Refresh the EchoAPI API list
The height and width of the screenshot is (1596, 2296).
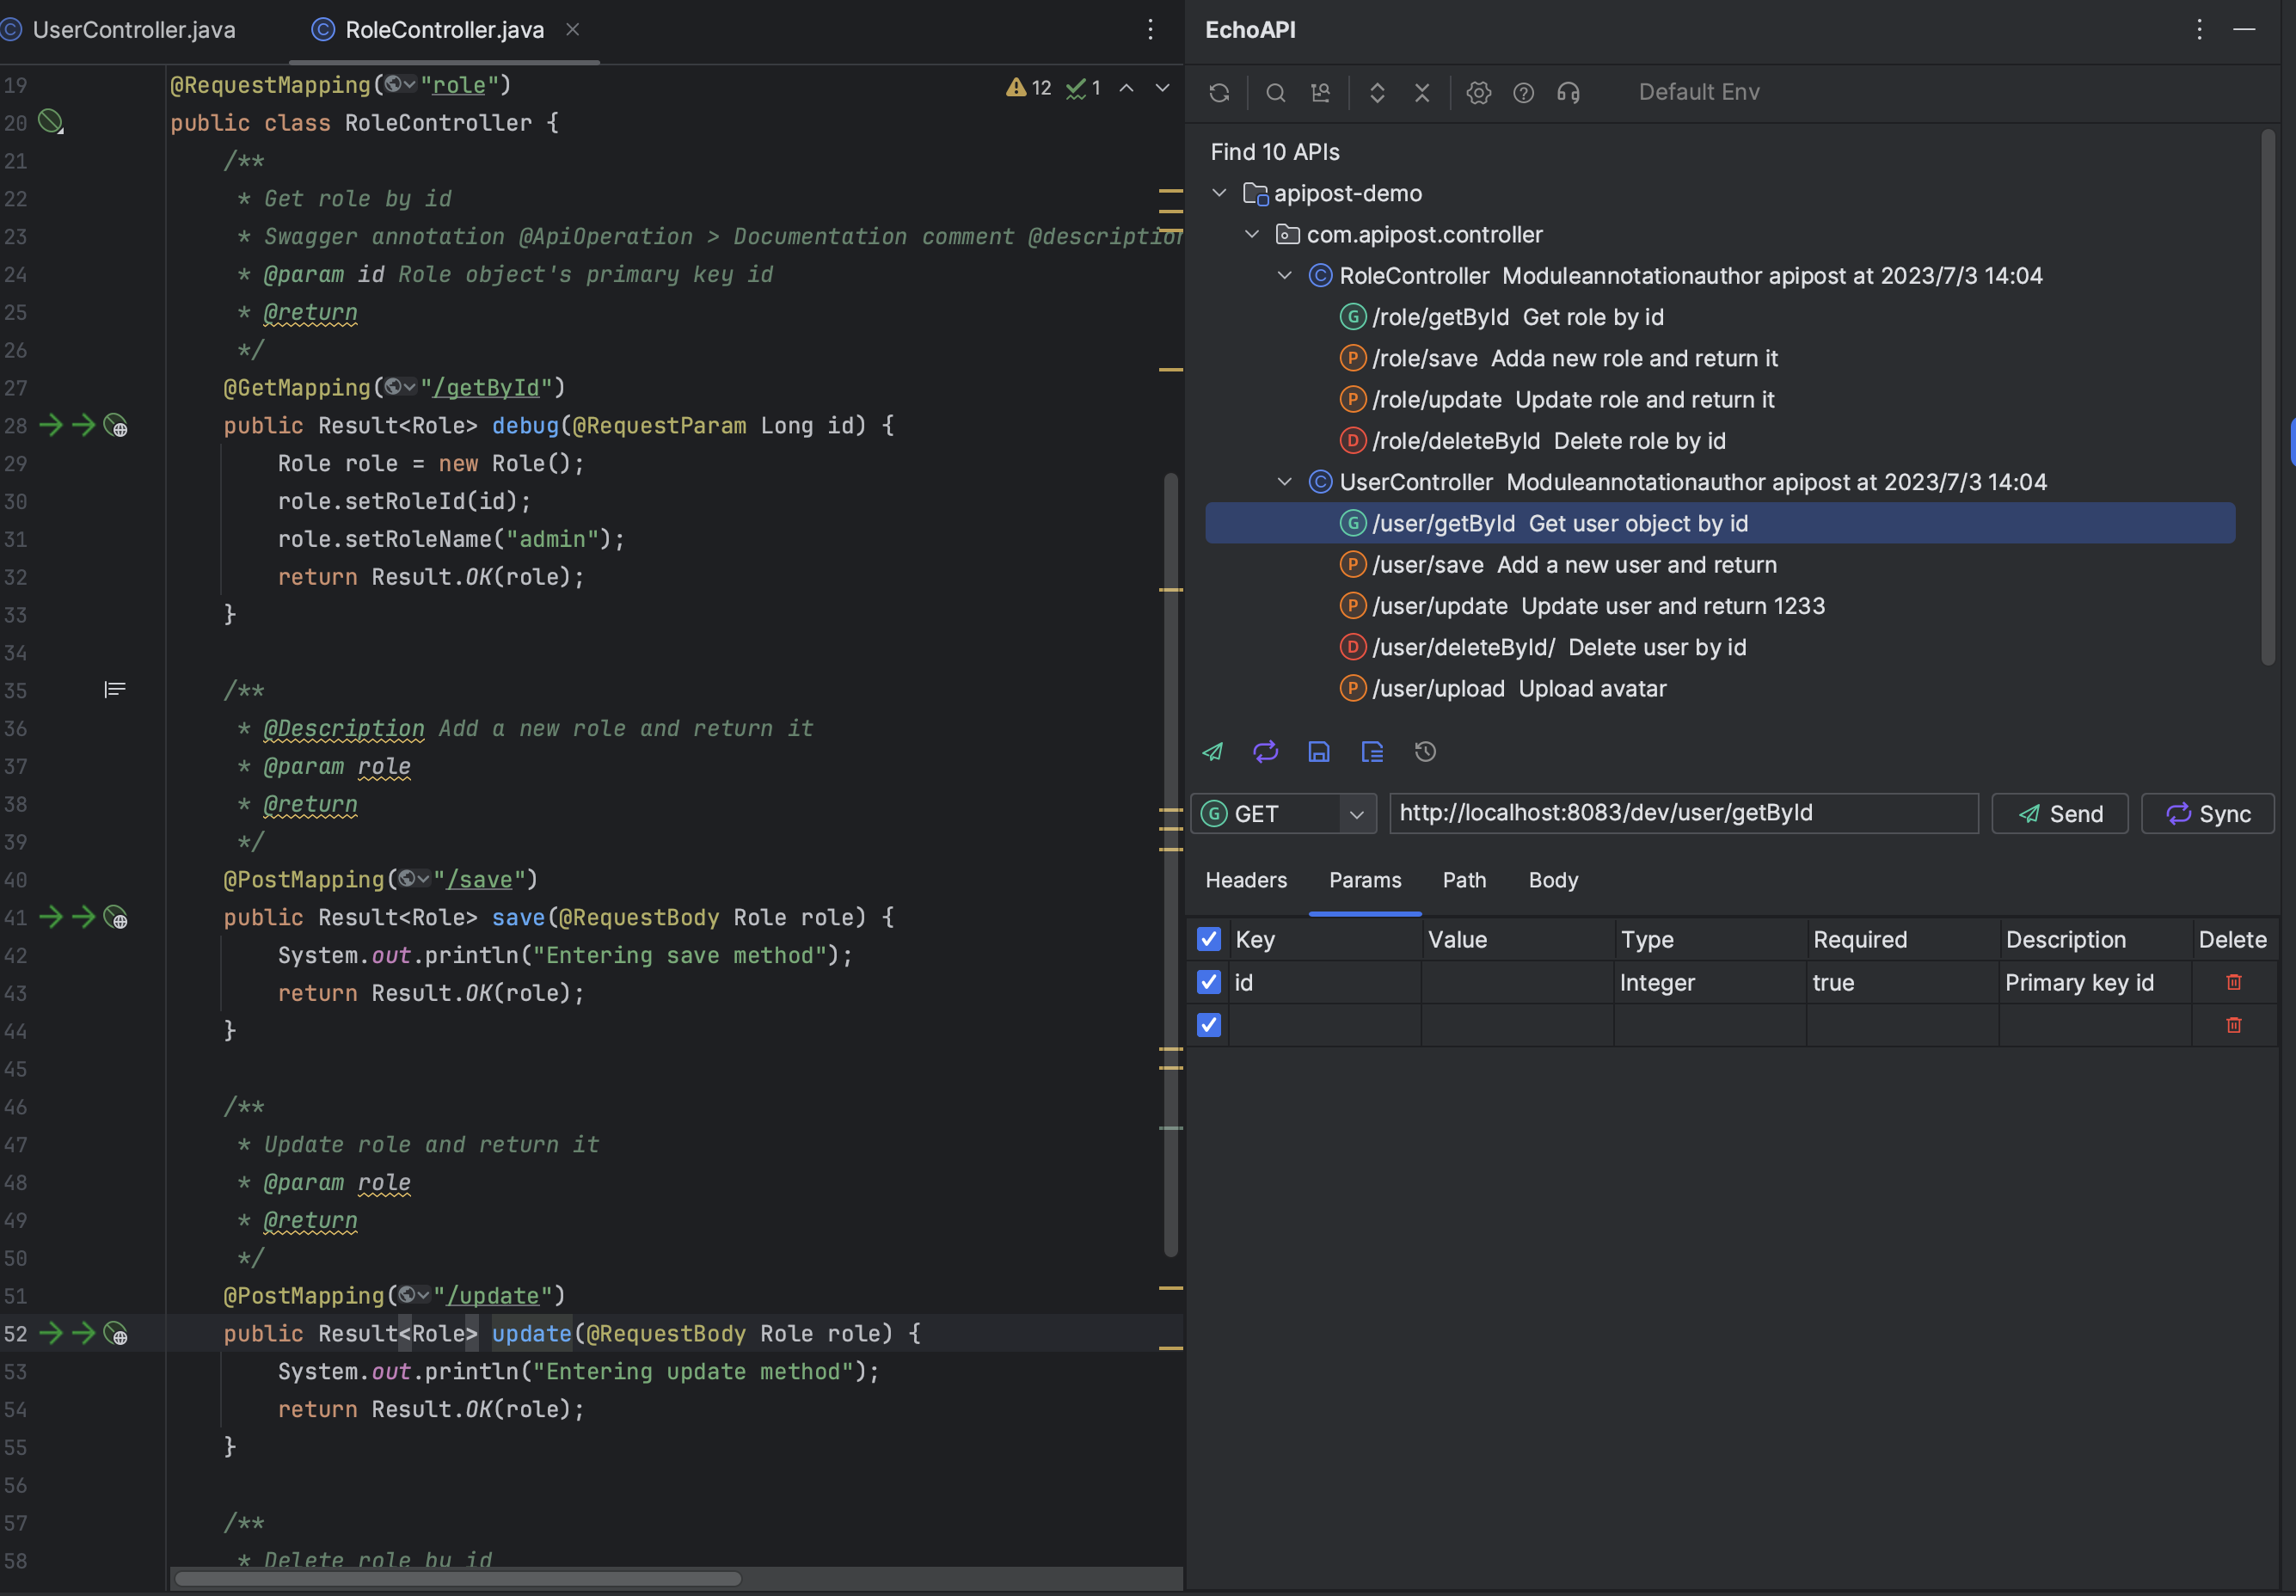(1219, 93)
